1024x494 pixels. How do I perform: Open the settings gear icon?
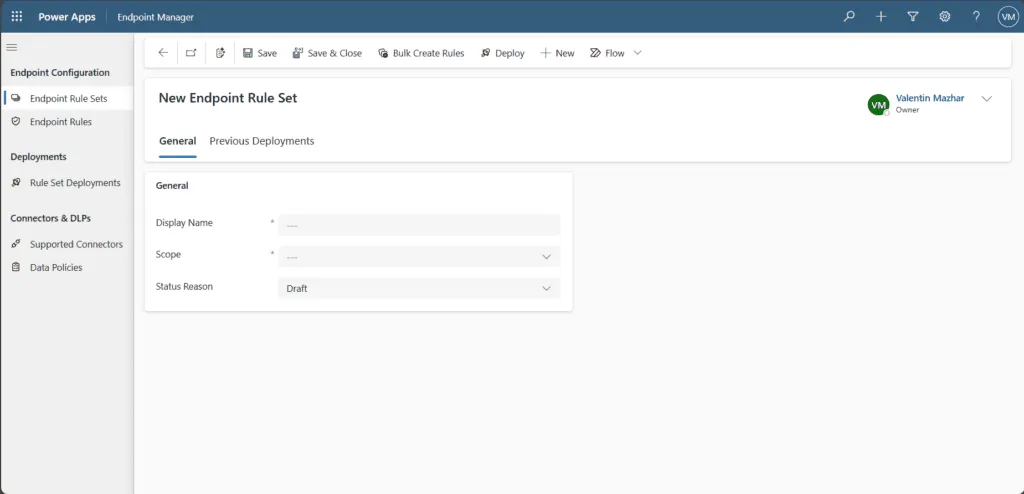point(944,17)
